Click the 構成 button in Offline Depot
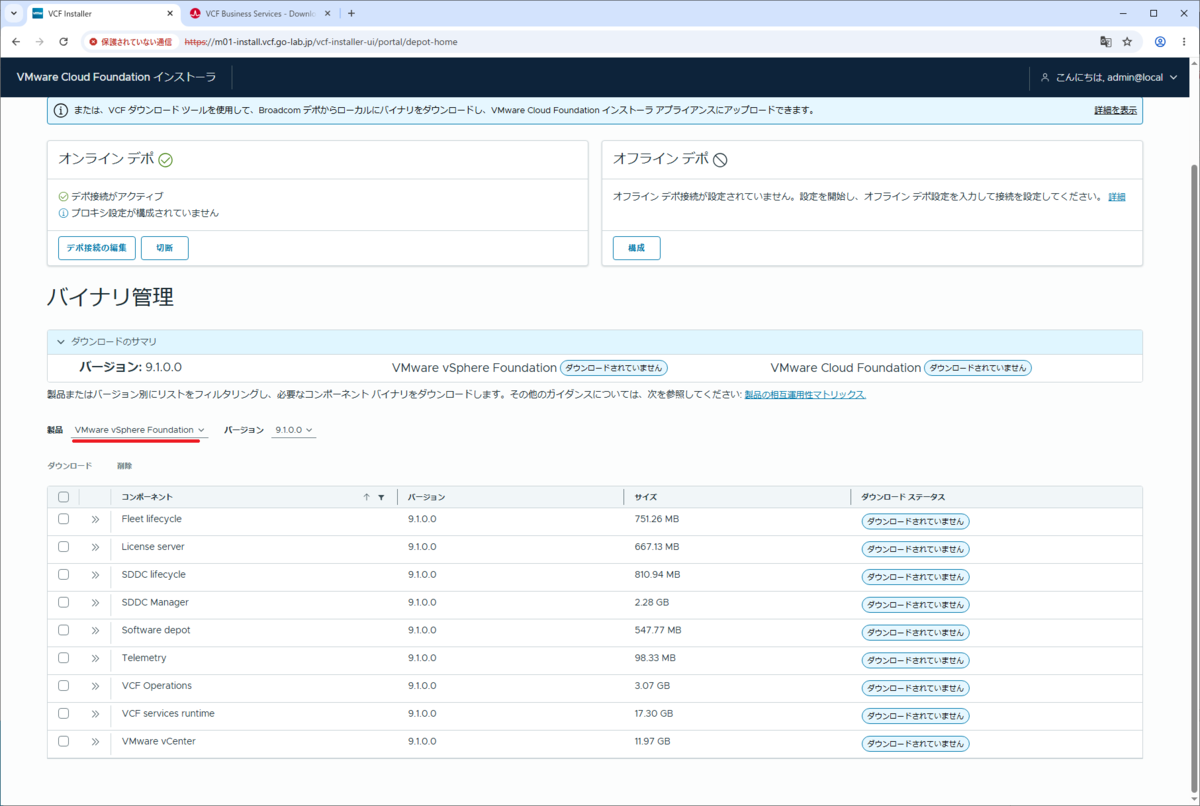 click(x=636, y=248)
